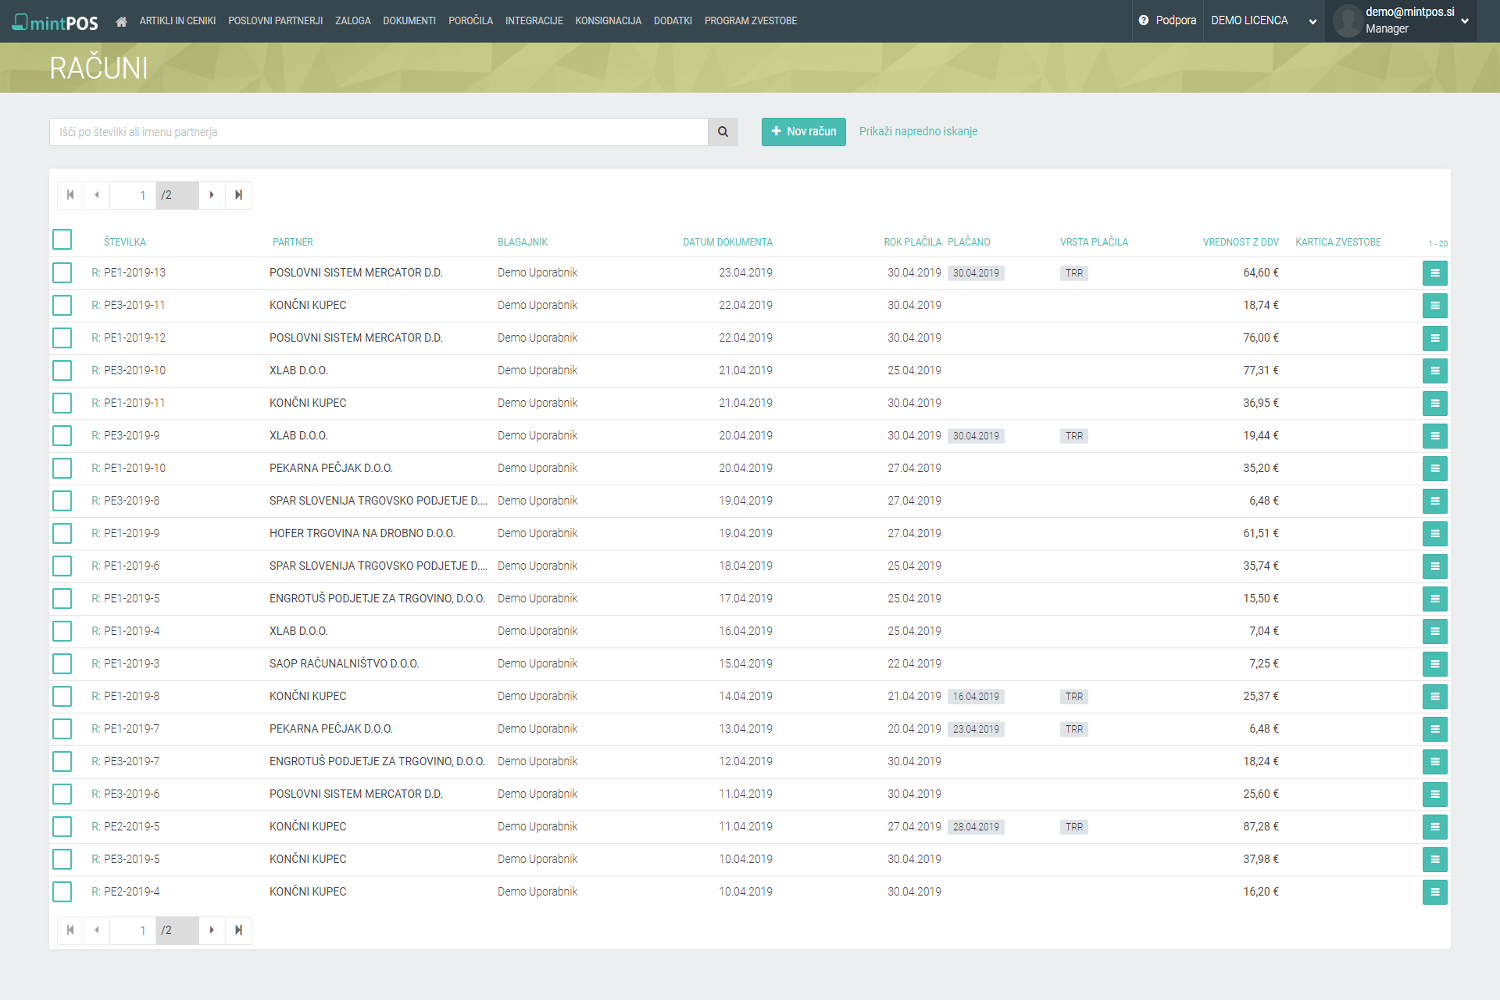The width and height of the screenshot is (1500, 1000).
Task: Click the home icon in navigation bar
Action: click(x=121, y=21)
